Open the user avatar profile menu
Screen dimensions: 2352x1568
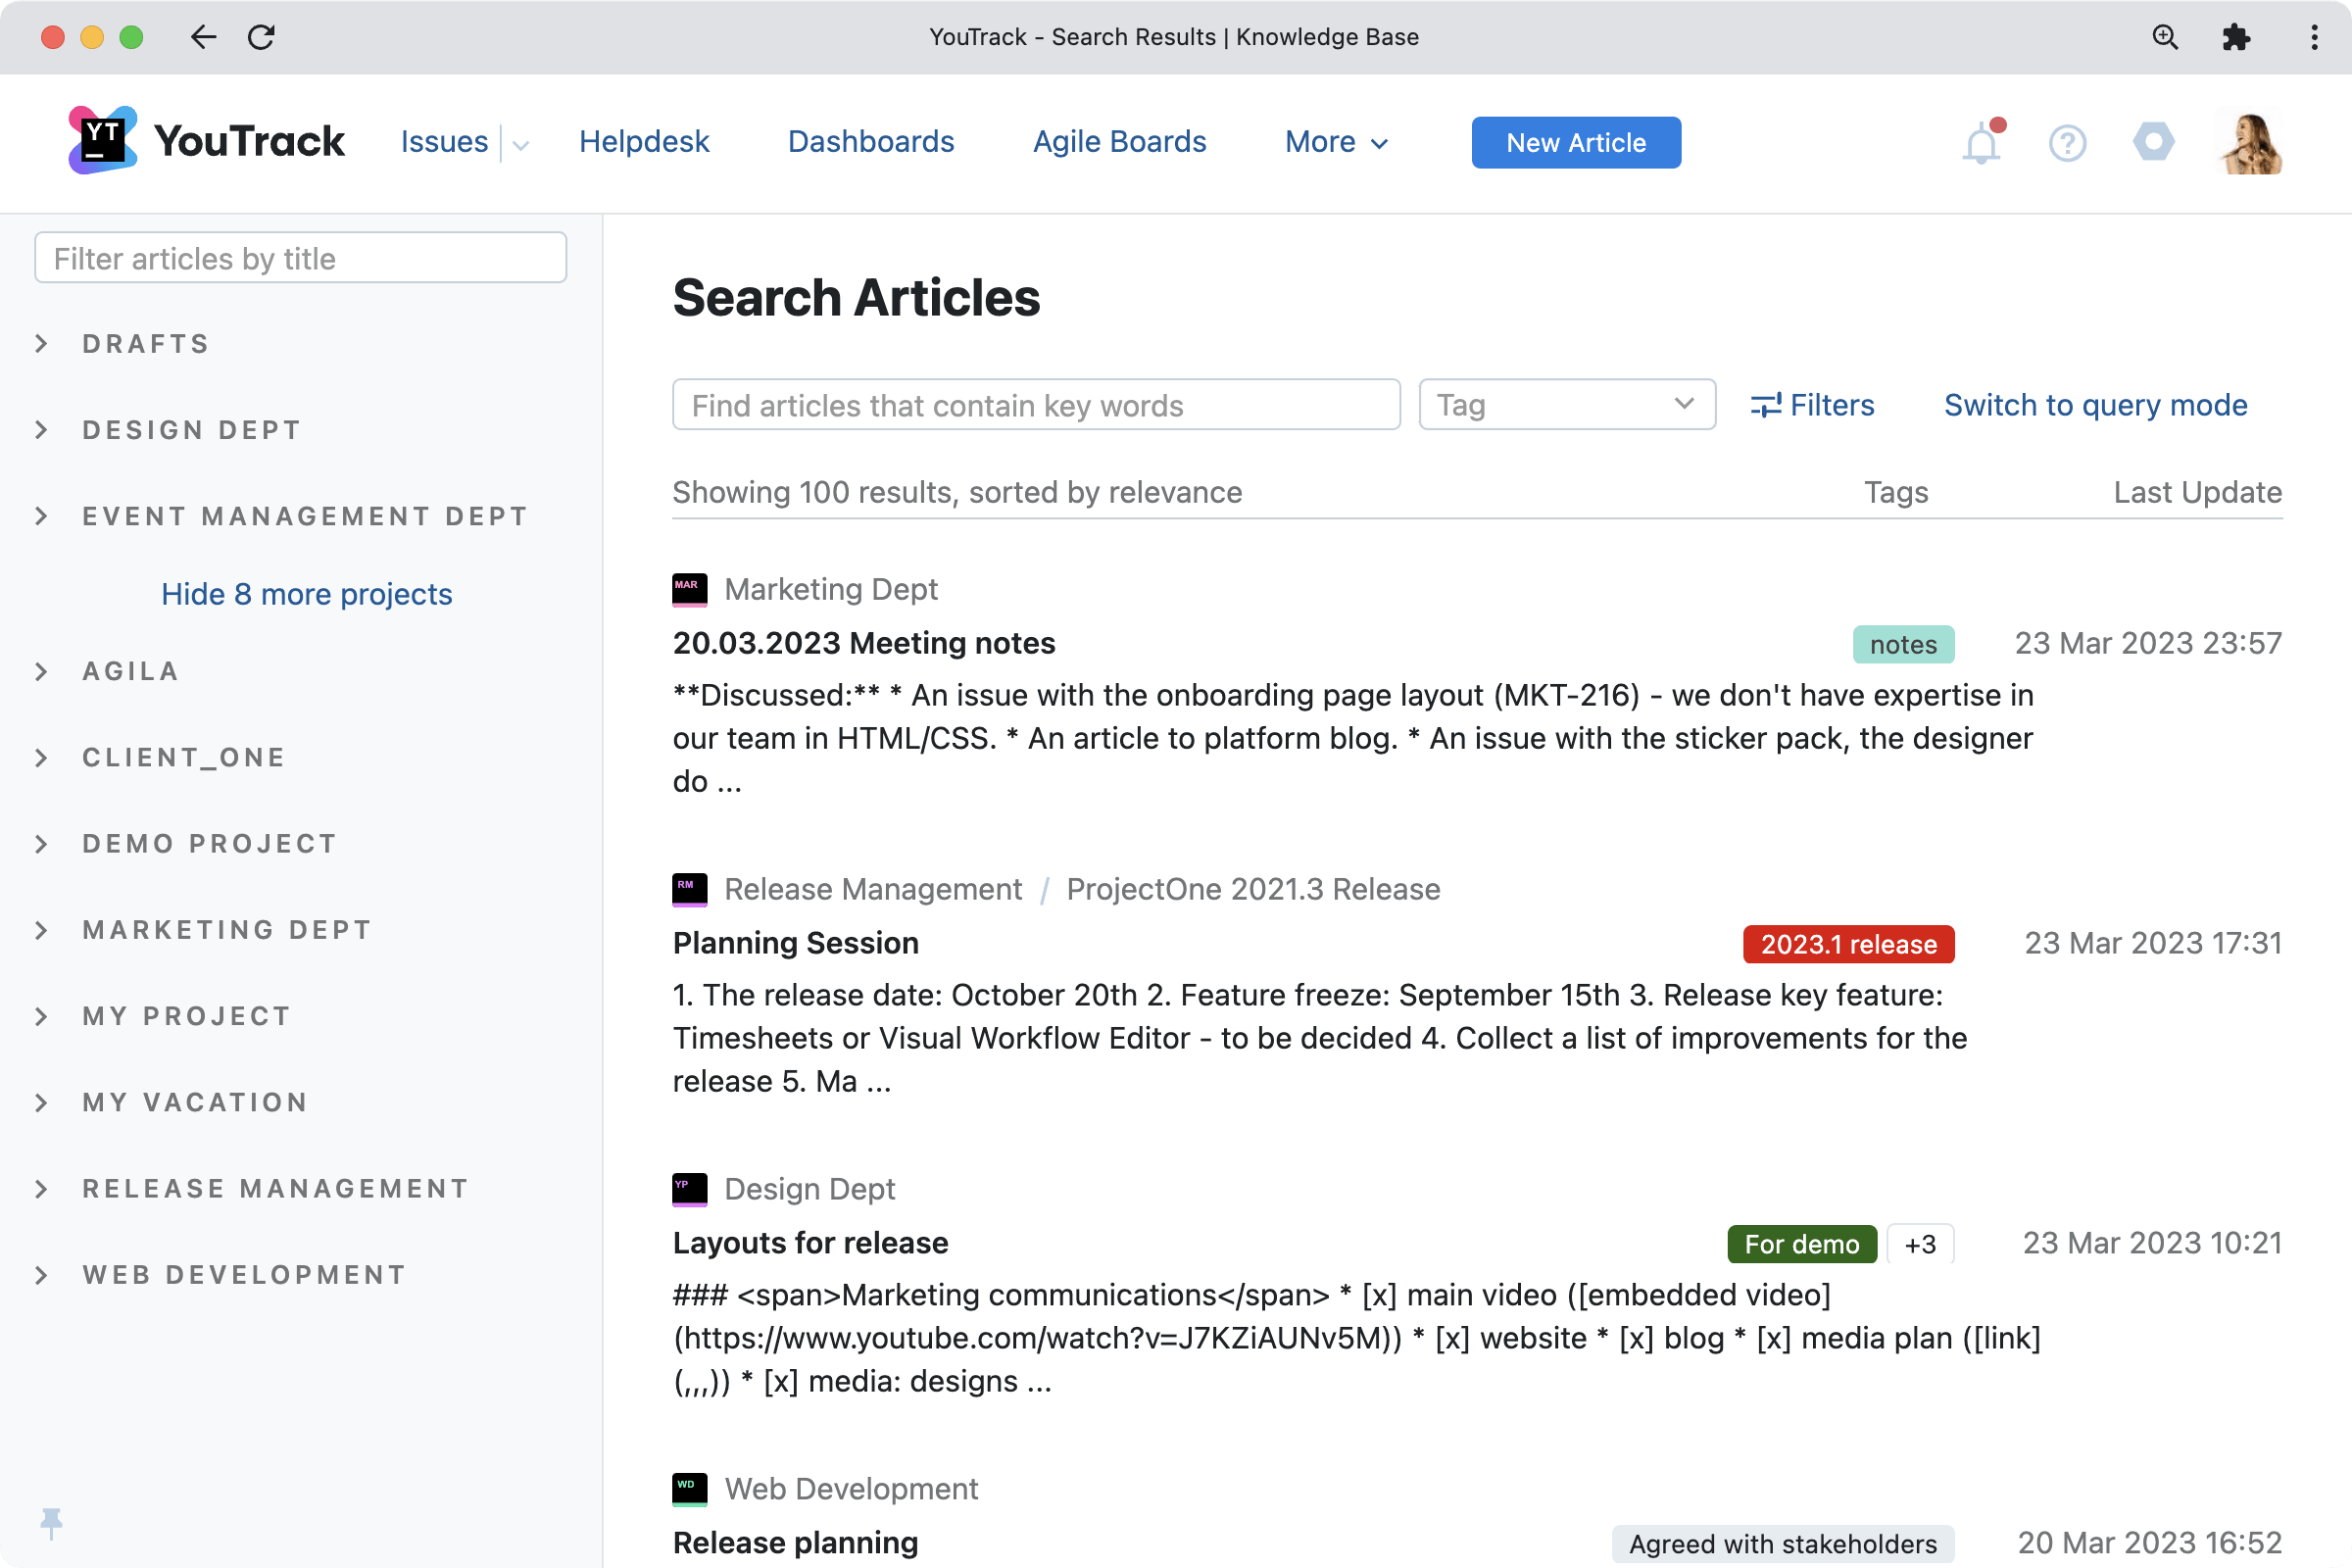tap(2251, 142)
